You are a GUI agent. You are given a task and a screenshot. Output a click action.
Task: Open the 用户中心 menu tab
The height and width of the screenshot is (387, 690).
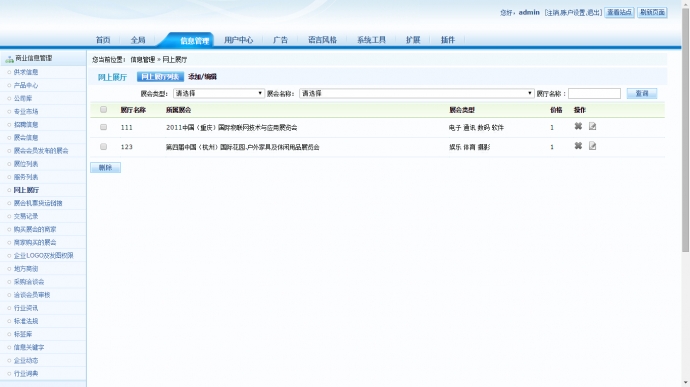(x=239, y=40)
